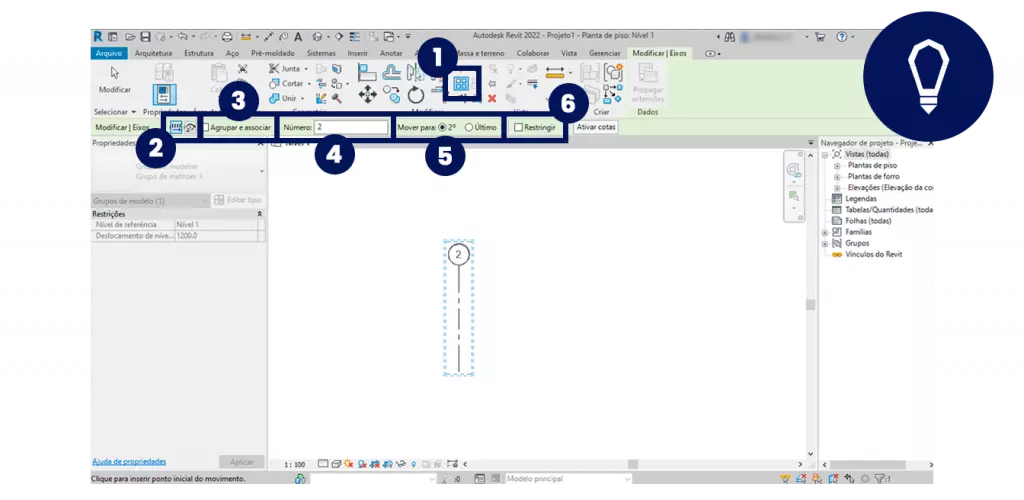Open the Colaborar ribbon tab
This screenshot has width=1024, height=500.
[533, 54]
